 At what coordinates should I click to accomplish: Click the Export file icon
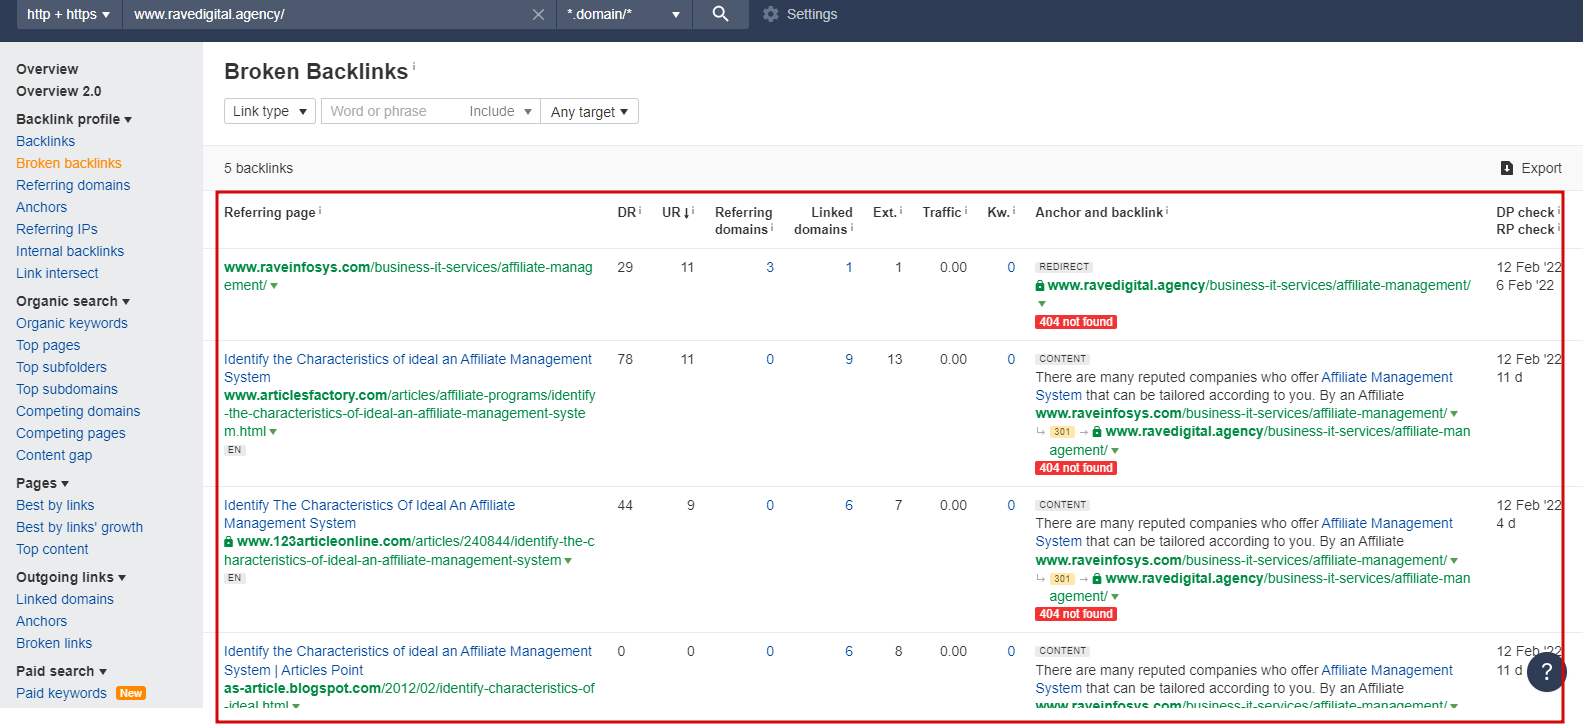coord(1507,168)
